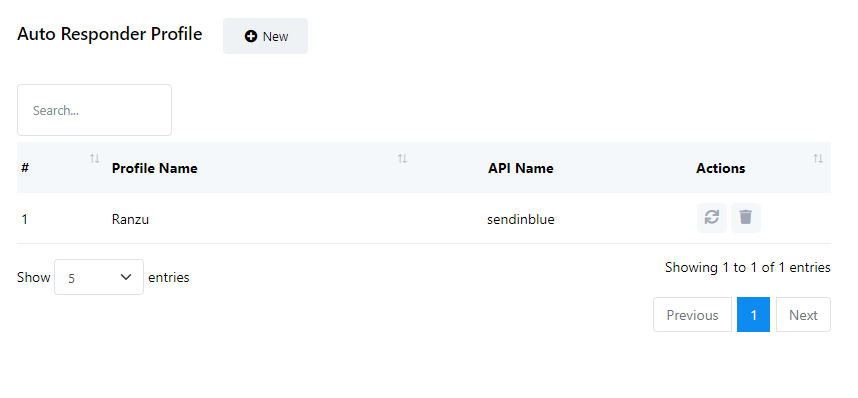Sort by the # column arrows icon
Viewport: 858px width, 398px height.
pyautogui.click(x=95, y=159)
